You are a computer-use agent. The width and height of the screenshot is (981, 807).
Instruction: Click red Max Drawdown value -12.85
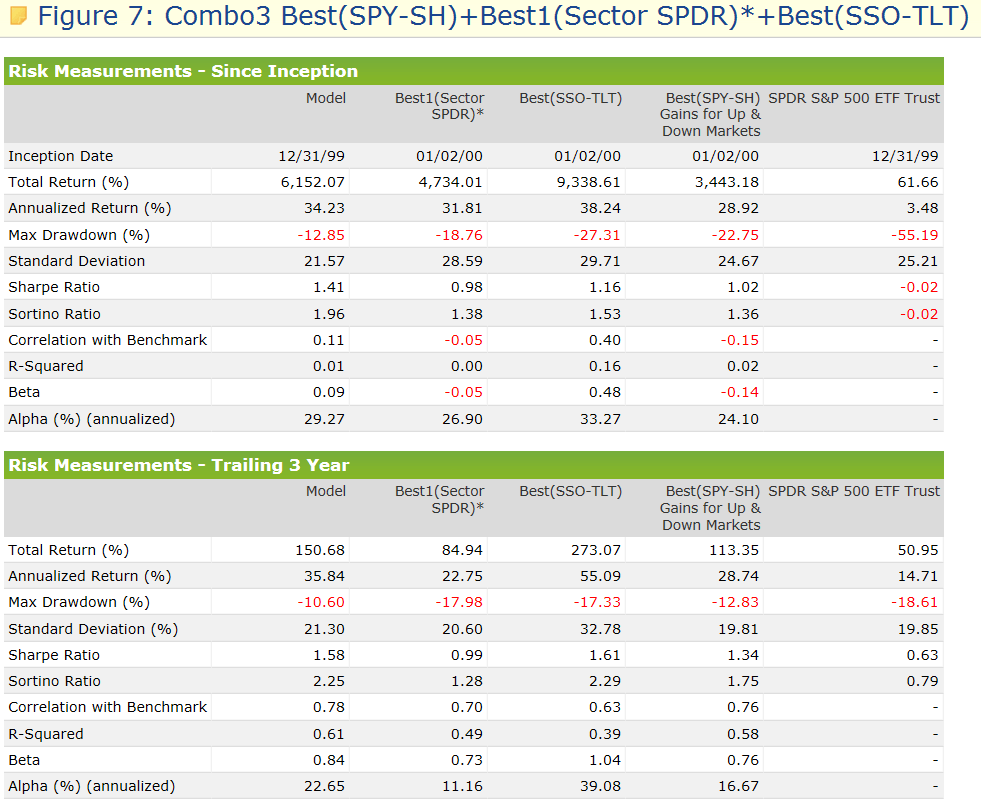coord(321,235)
